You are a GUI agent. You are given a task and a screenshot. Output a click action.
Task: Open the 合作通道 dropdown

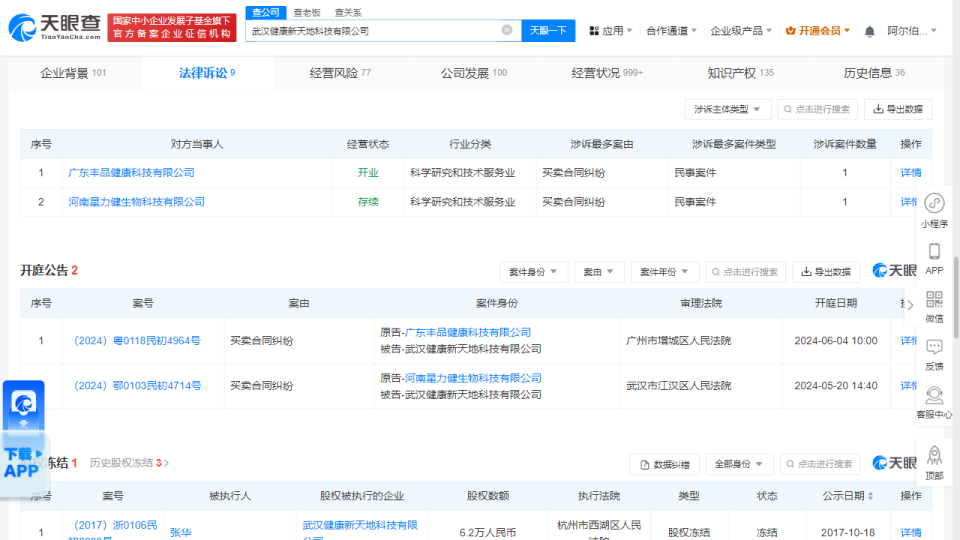pyautogui.click(x=671, y=31)
